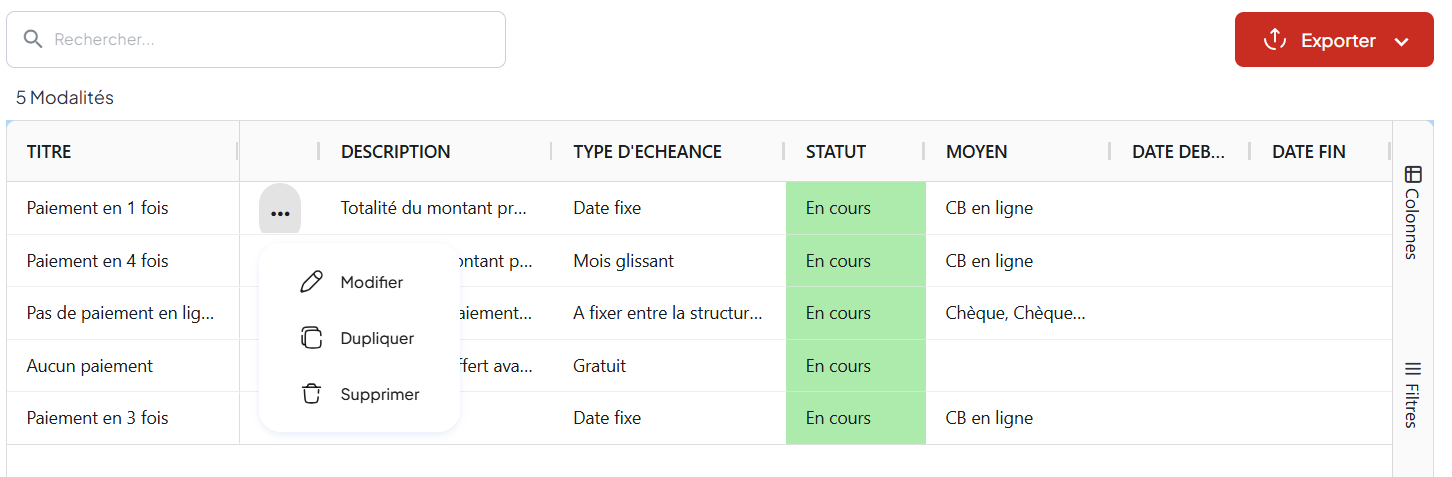Click the Dupliquer copy icon
Screen dimensions: 1452x477
(312, 338)
